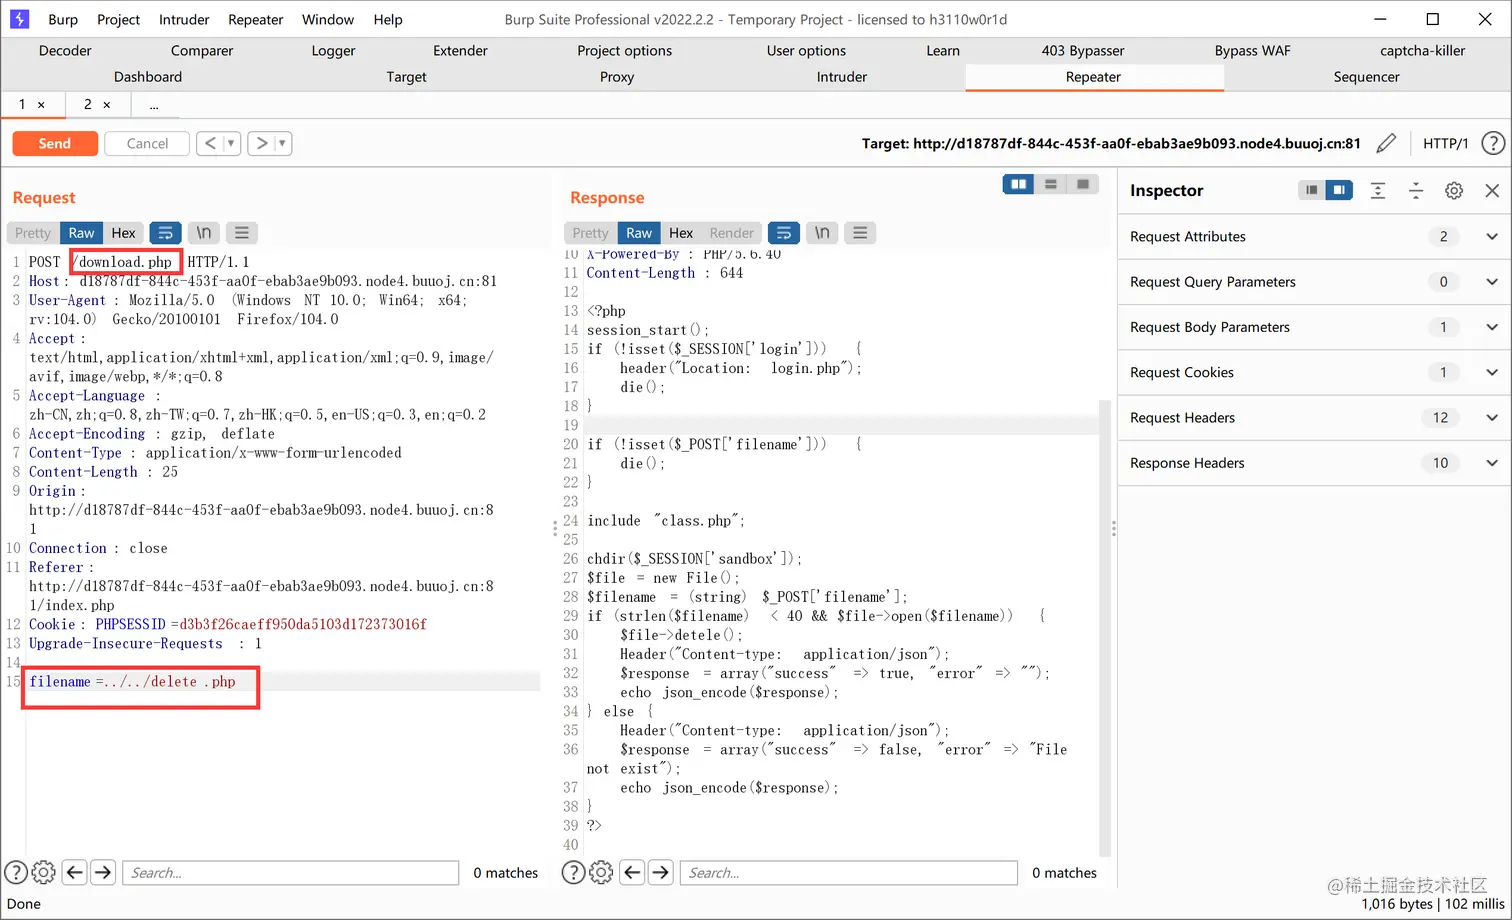Add new Repeater tab with ellipsis
Screen dimensions: 1512x920
coord(154,104)
